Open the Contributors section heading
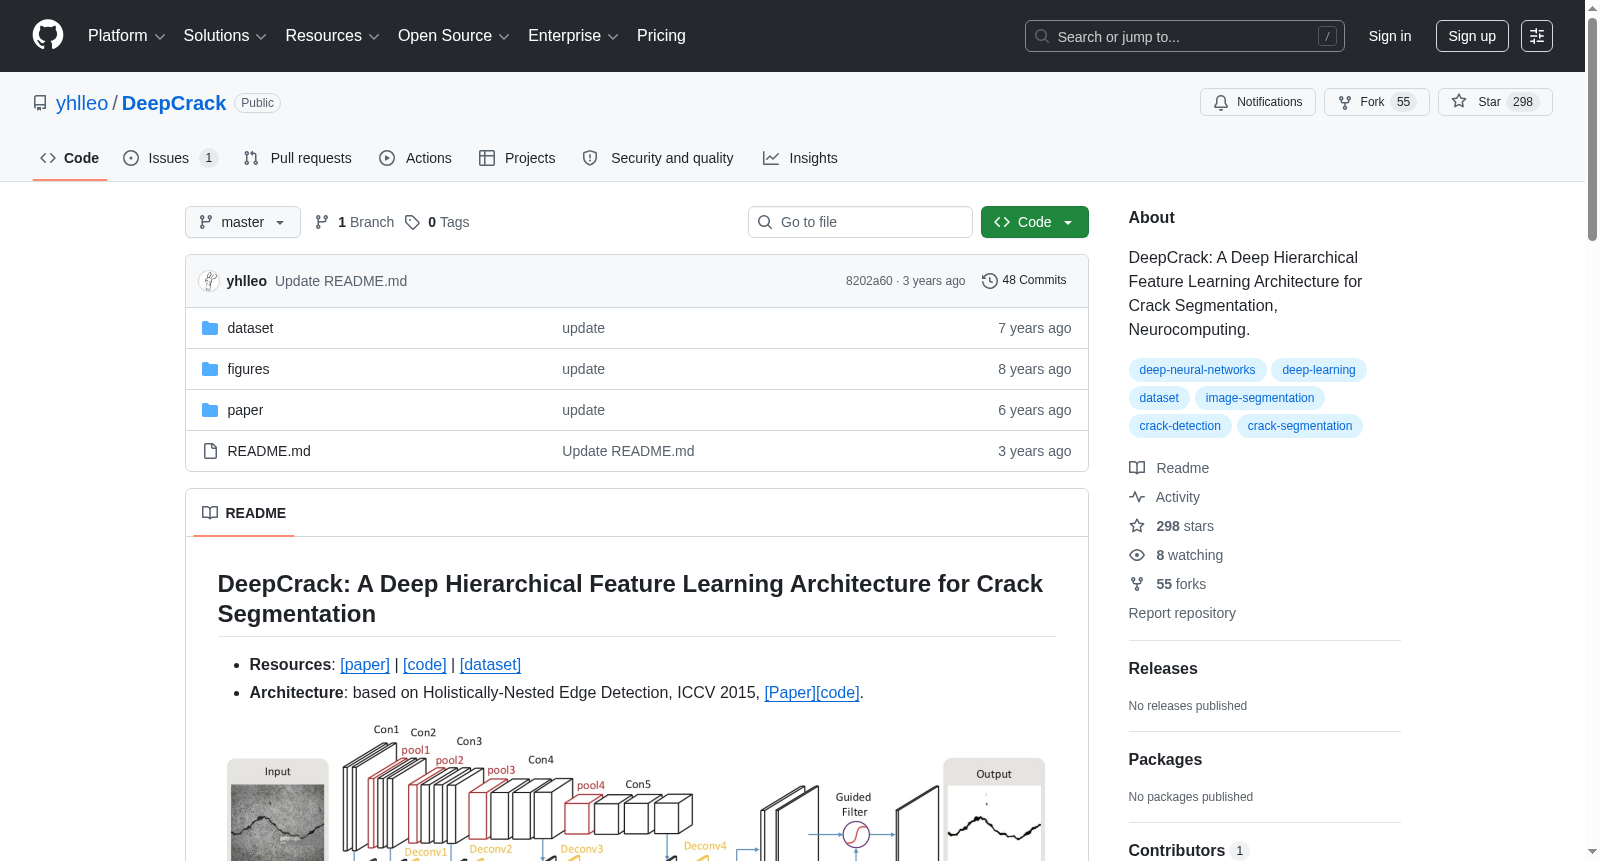Screen dimensions: 1600x861 tap(1177, 850)
